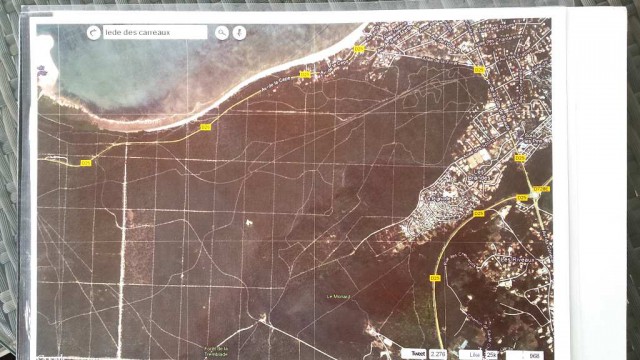
Task: Click the share counter box showing 968
Action: [x=525, y=356]
